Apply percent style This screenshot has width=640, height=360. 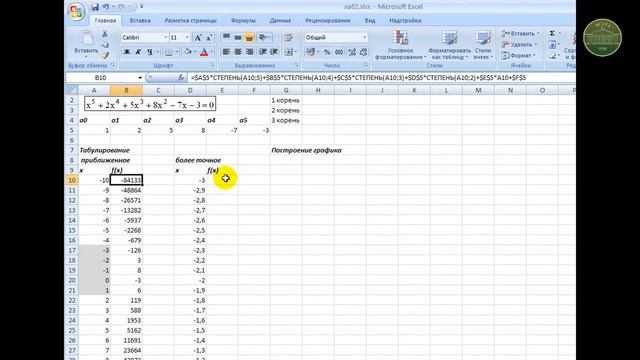point(327,52)
